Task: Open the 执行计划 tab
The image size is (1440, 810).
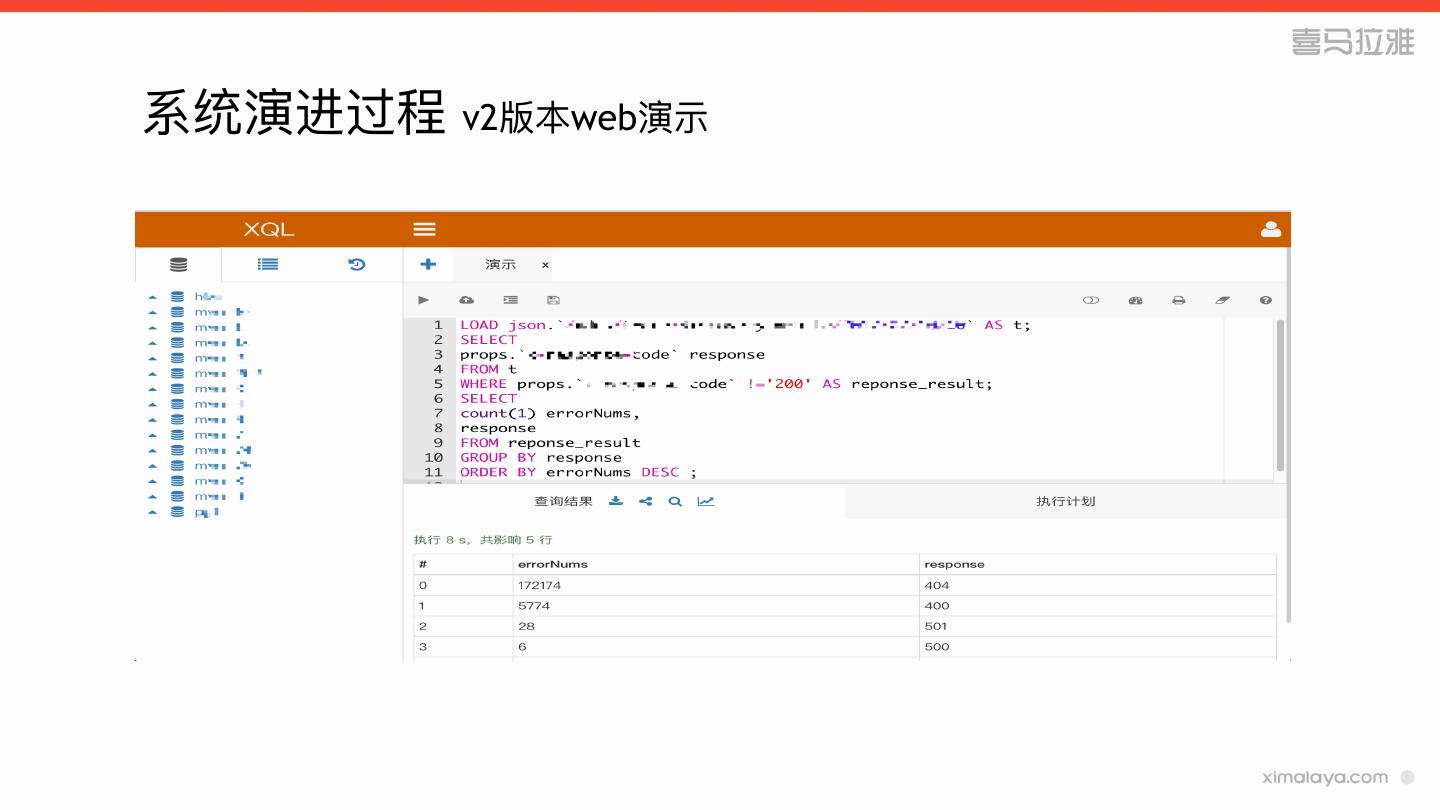Action: 1065,501
